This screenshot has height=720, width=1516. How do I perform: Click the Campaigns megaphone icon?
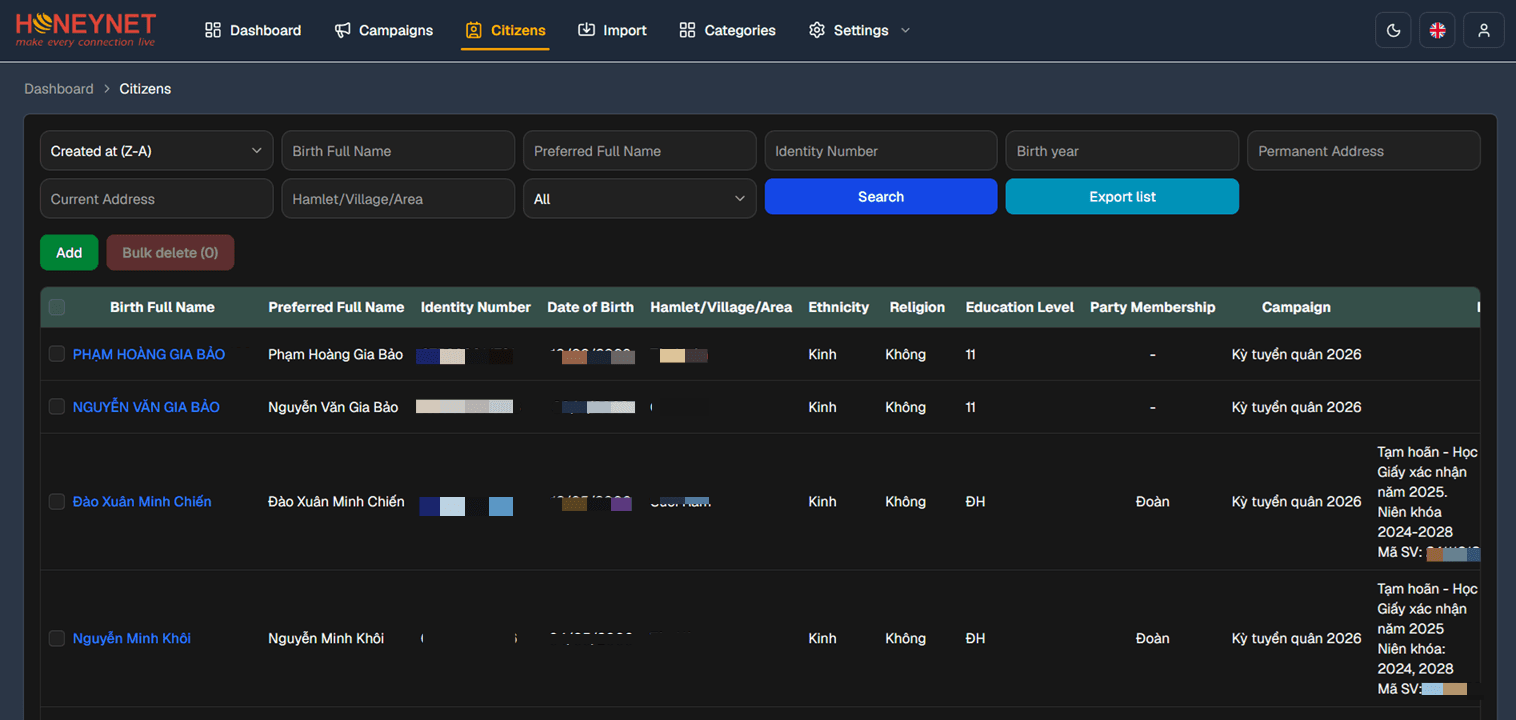tap(342, 30)
